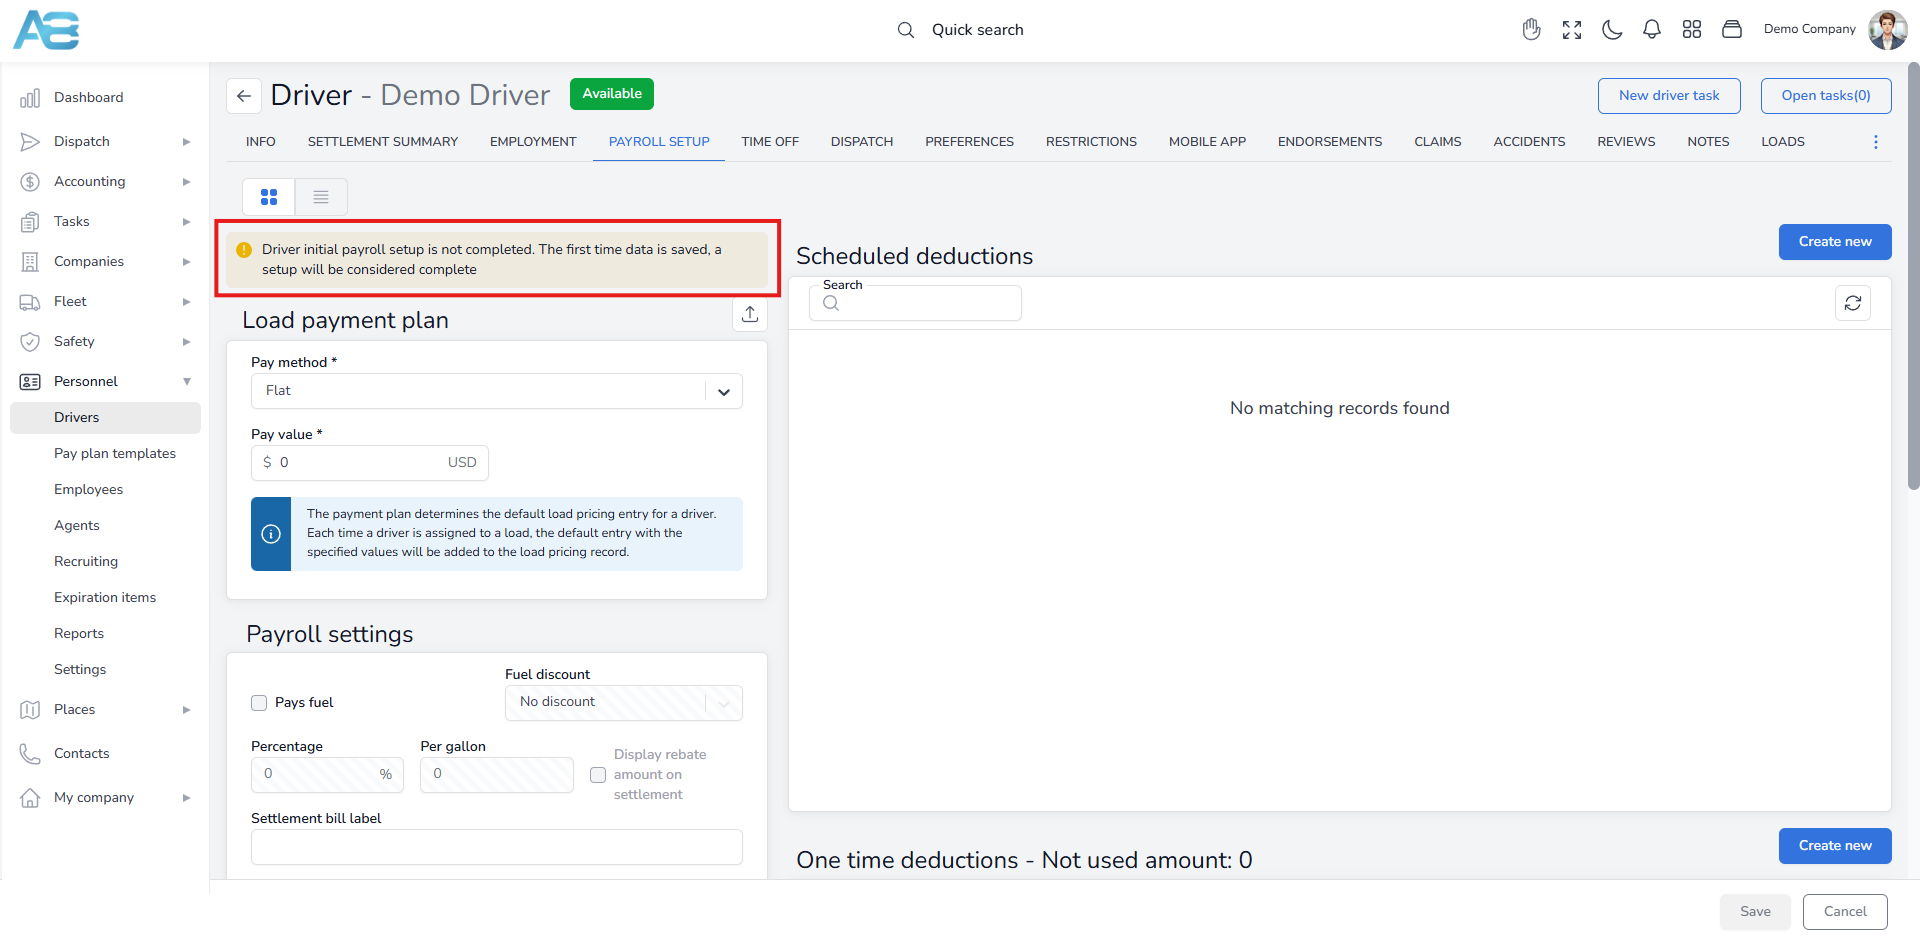The width and height of the screenshot is (1920, 943).
Task: Open the Pay method dropdown
Action: click(496, 391)
